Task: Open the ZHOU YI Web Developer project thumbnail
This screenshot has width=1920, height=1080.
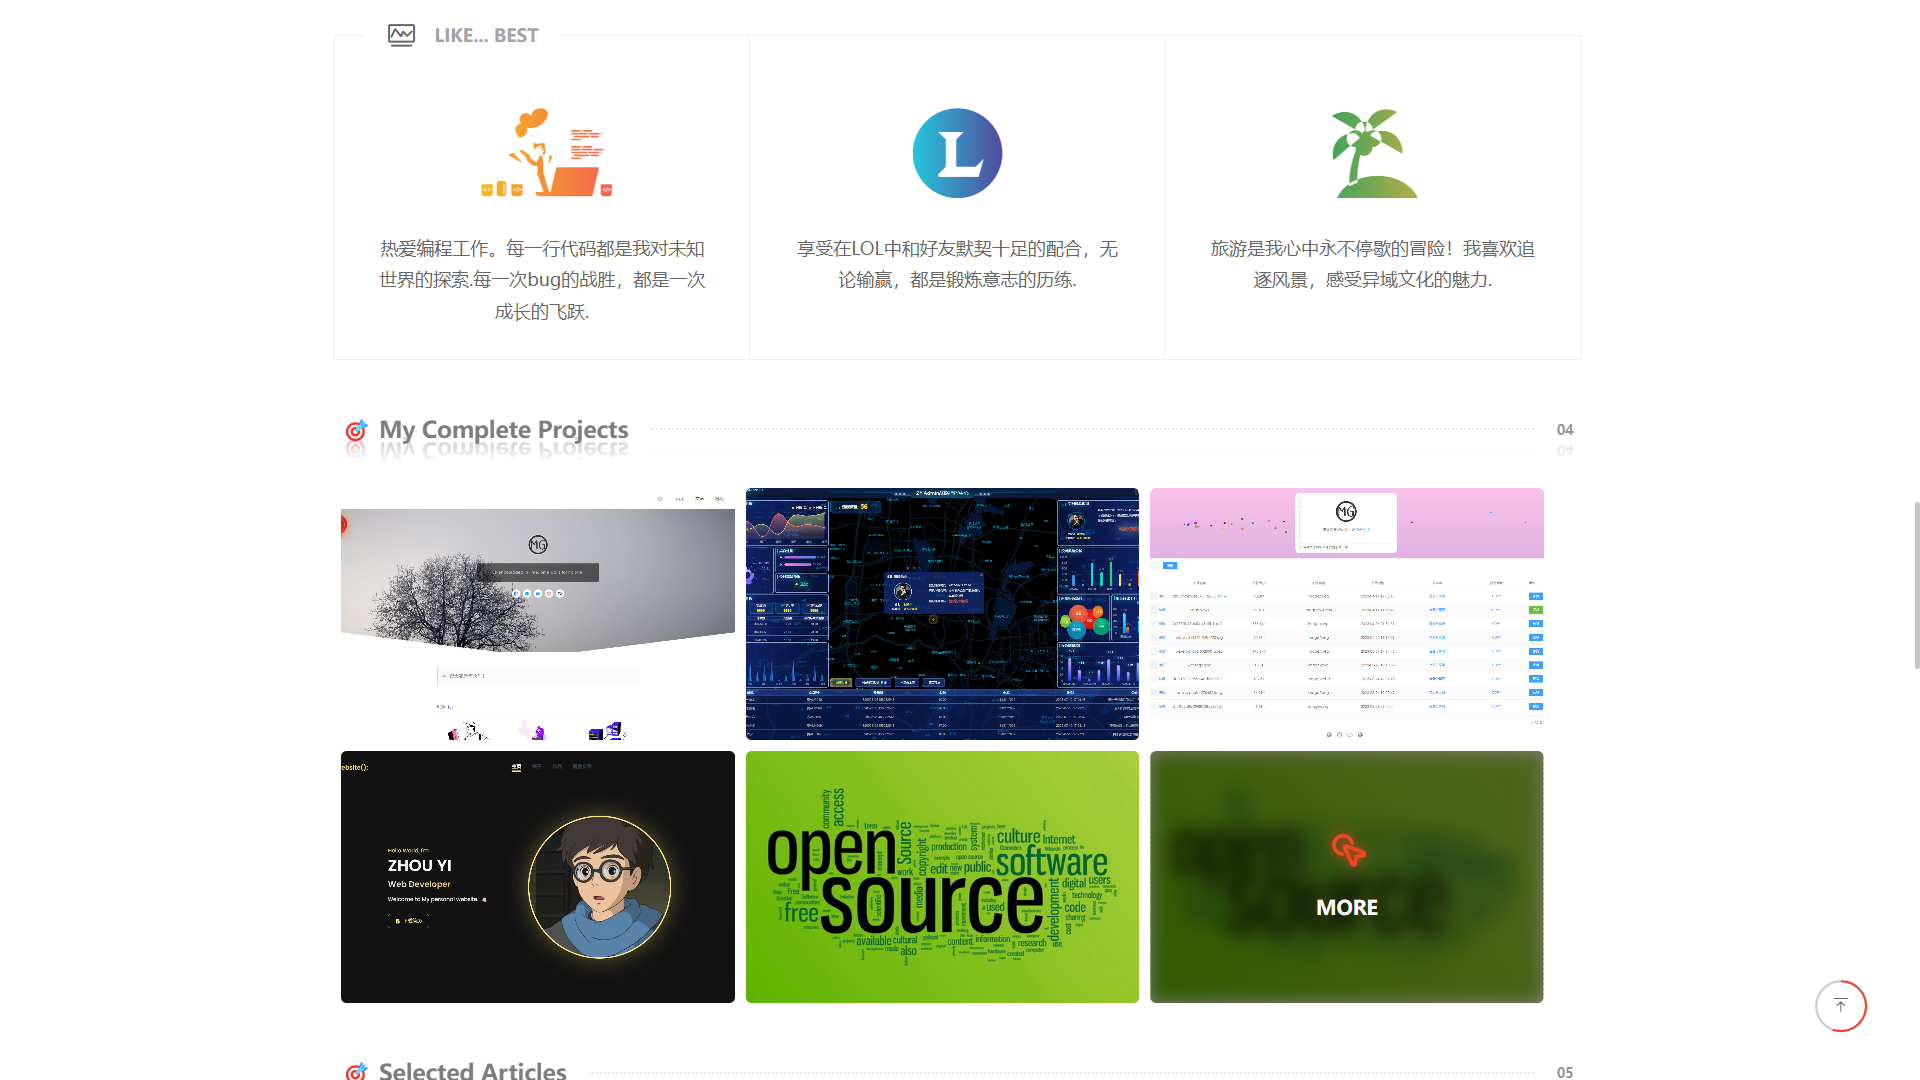Action: [x=537, y=877]
